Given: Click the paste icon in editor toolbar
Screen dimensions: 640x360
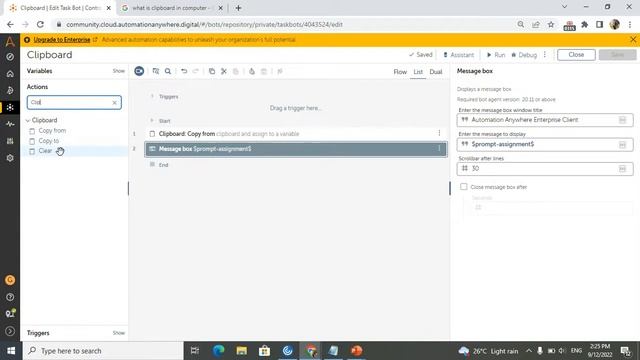Looking at the screenshot, I should click(x=236, y=71).
